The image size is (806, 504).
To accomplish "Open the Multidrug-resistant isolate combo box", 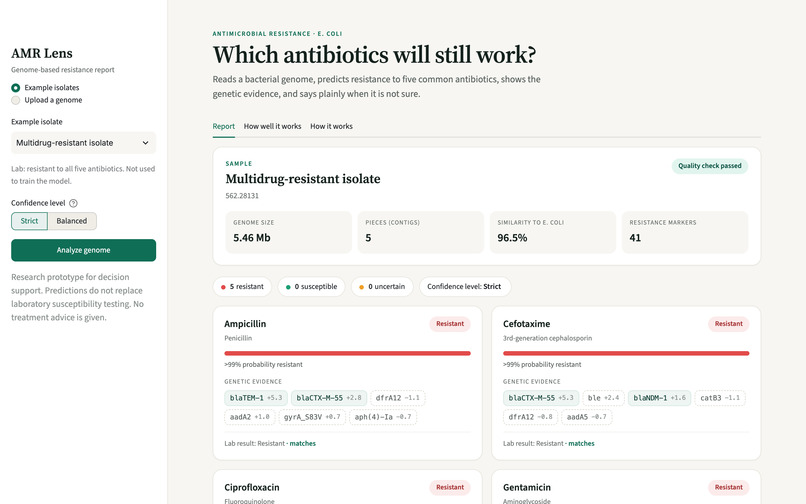I will point(83,143).
